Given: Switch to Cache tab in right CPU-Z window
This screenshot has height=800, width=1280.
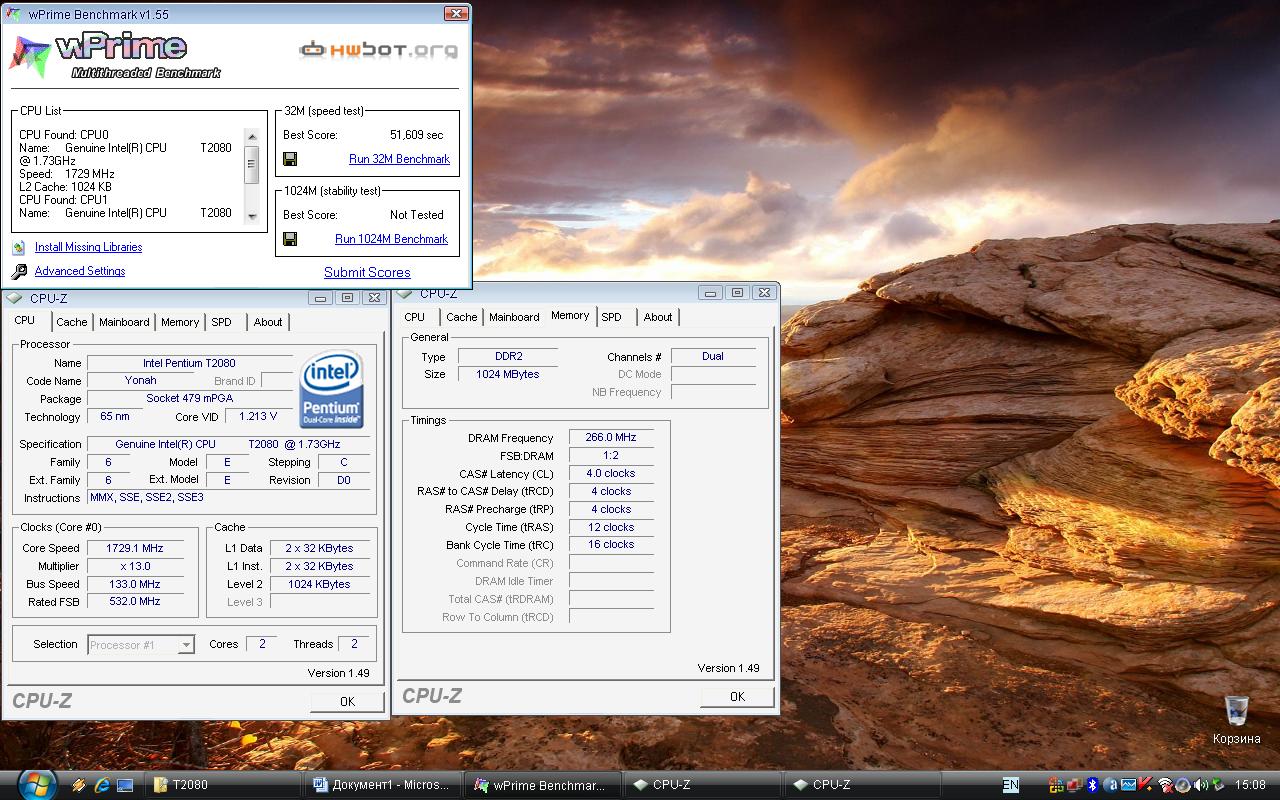Looking at the screenshot, I should [461, 317].
